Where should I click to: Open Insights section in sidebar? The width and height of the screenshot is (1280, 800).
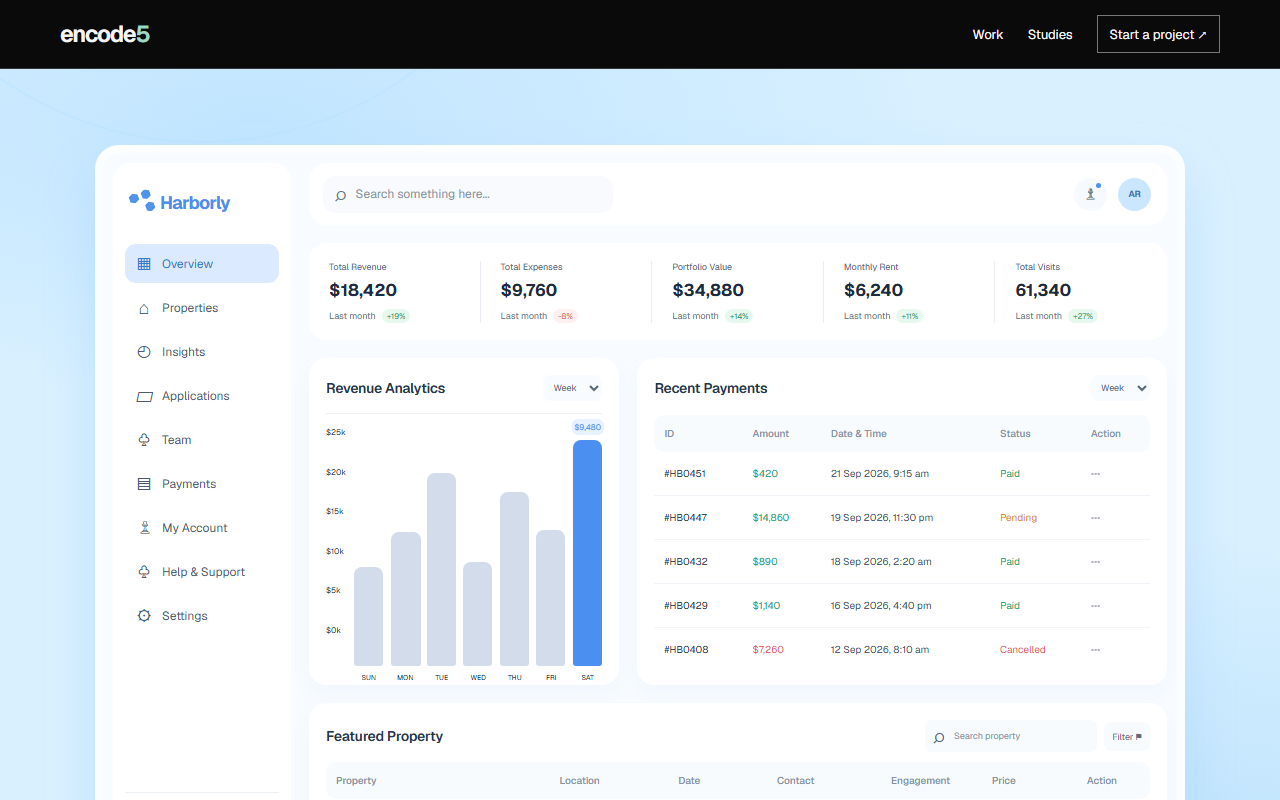click(202, 352)
